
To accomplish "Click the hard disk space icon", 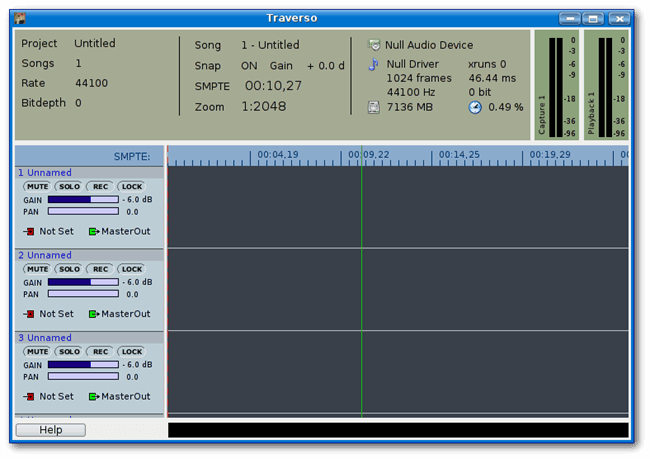I will pos(374,107).
